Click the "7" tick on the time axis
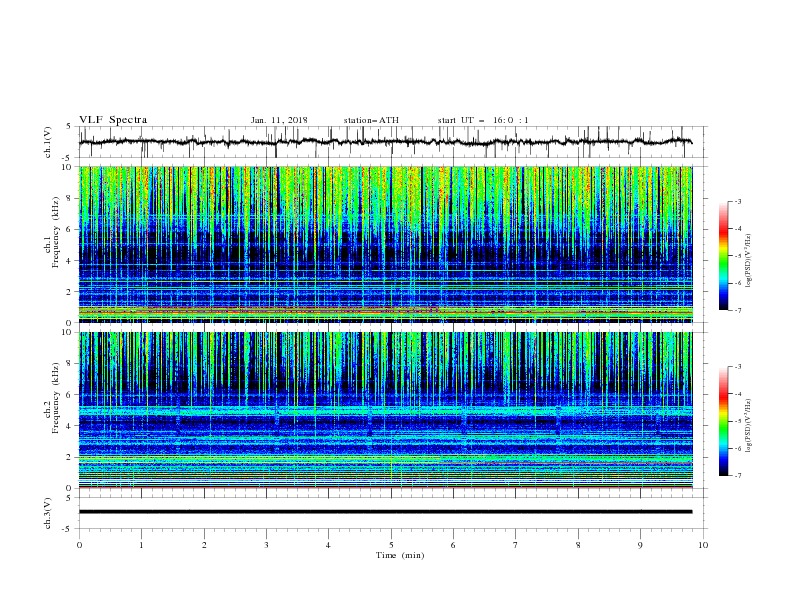 tap(516, 545)
